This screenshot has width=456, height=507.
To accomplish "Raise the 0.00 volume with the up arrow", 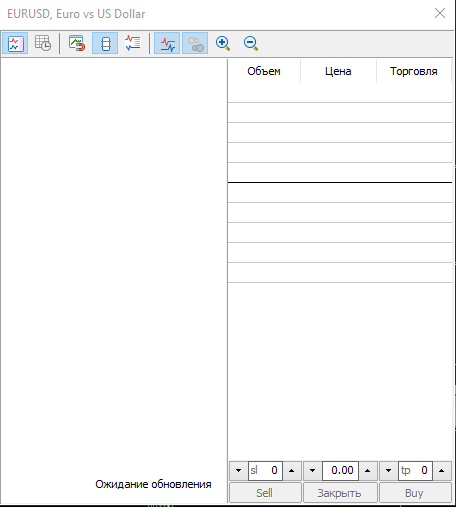I will (368, 471).
